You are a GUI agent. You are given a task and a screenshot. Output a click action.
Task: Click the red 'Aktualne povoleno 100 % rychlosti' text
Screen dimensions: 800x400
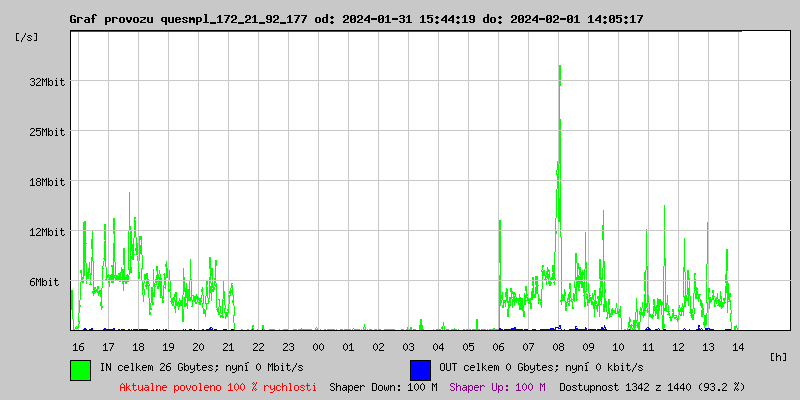pyautogui.click(x=218, y=386)
